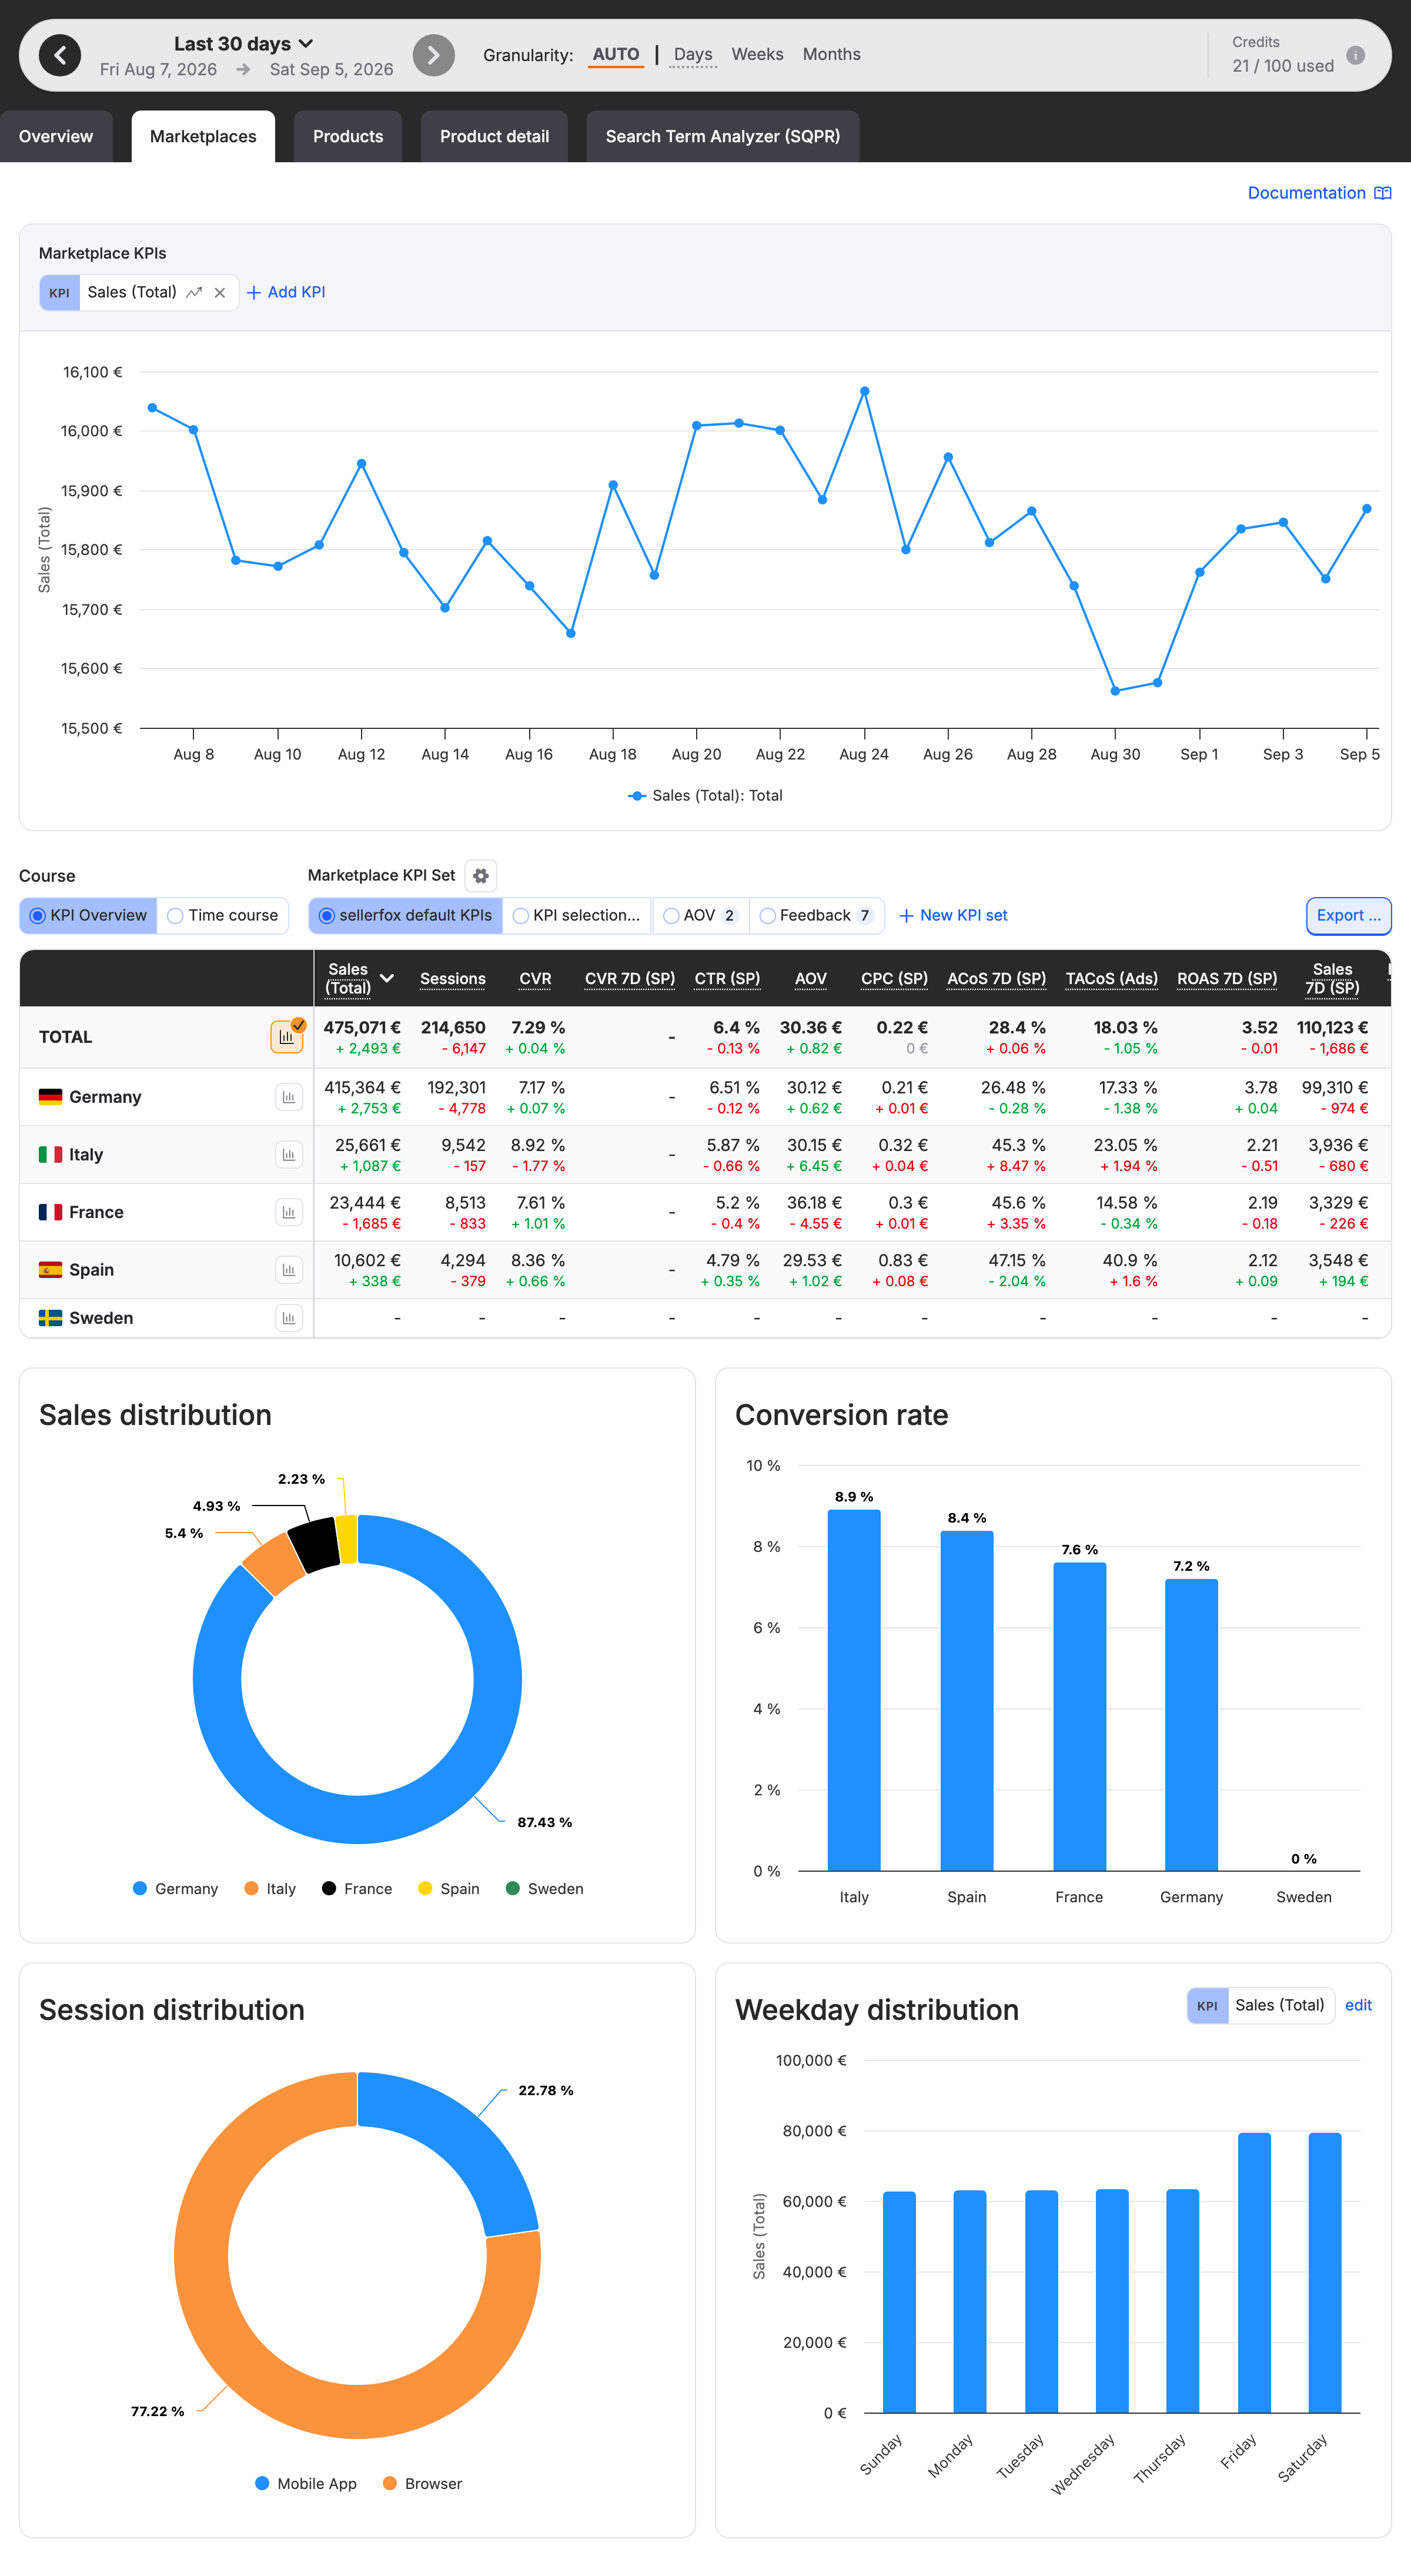
Task: Sort by Sales (Total) column chevron
Action: coord(387,978)
